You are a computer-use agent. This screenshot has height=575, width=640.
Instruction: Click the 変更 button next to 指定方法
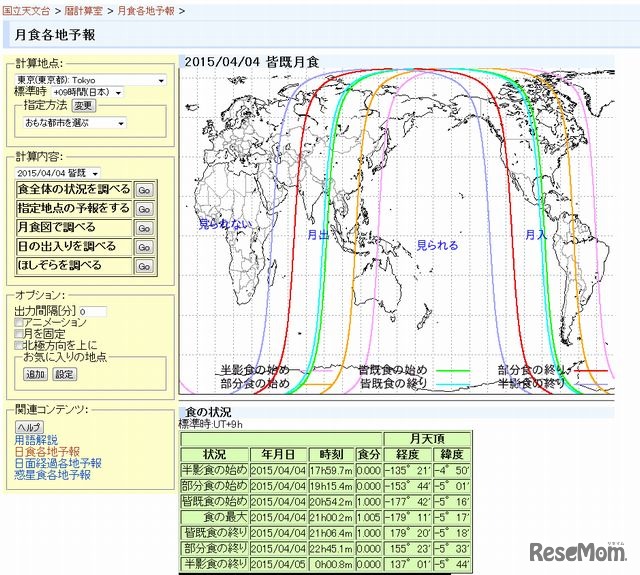coord(84,106)
